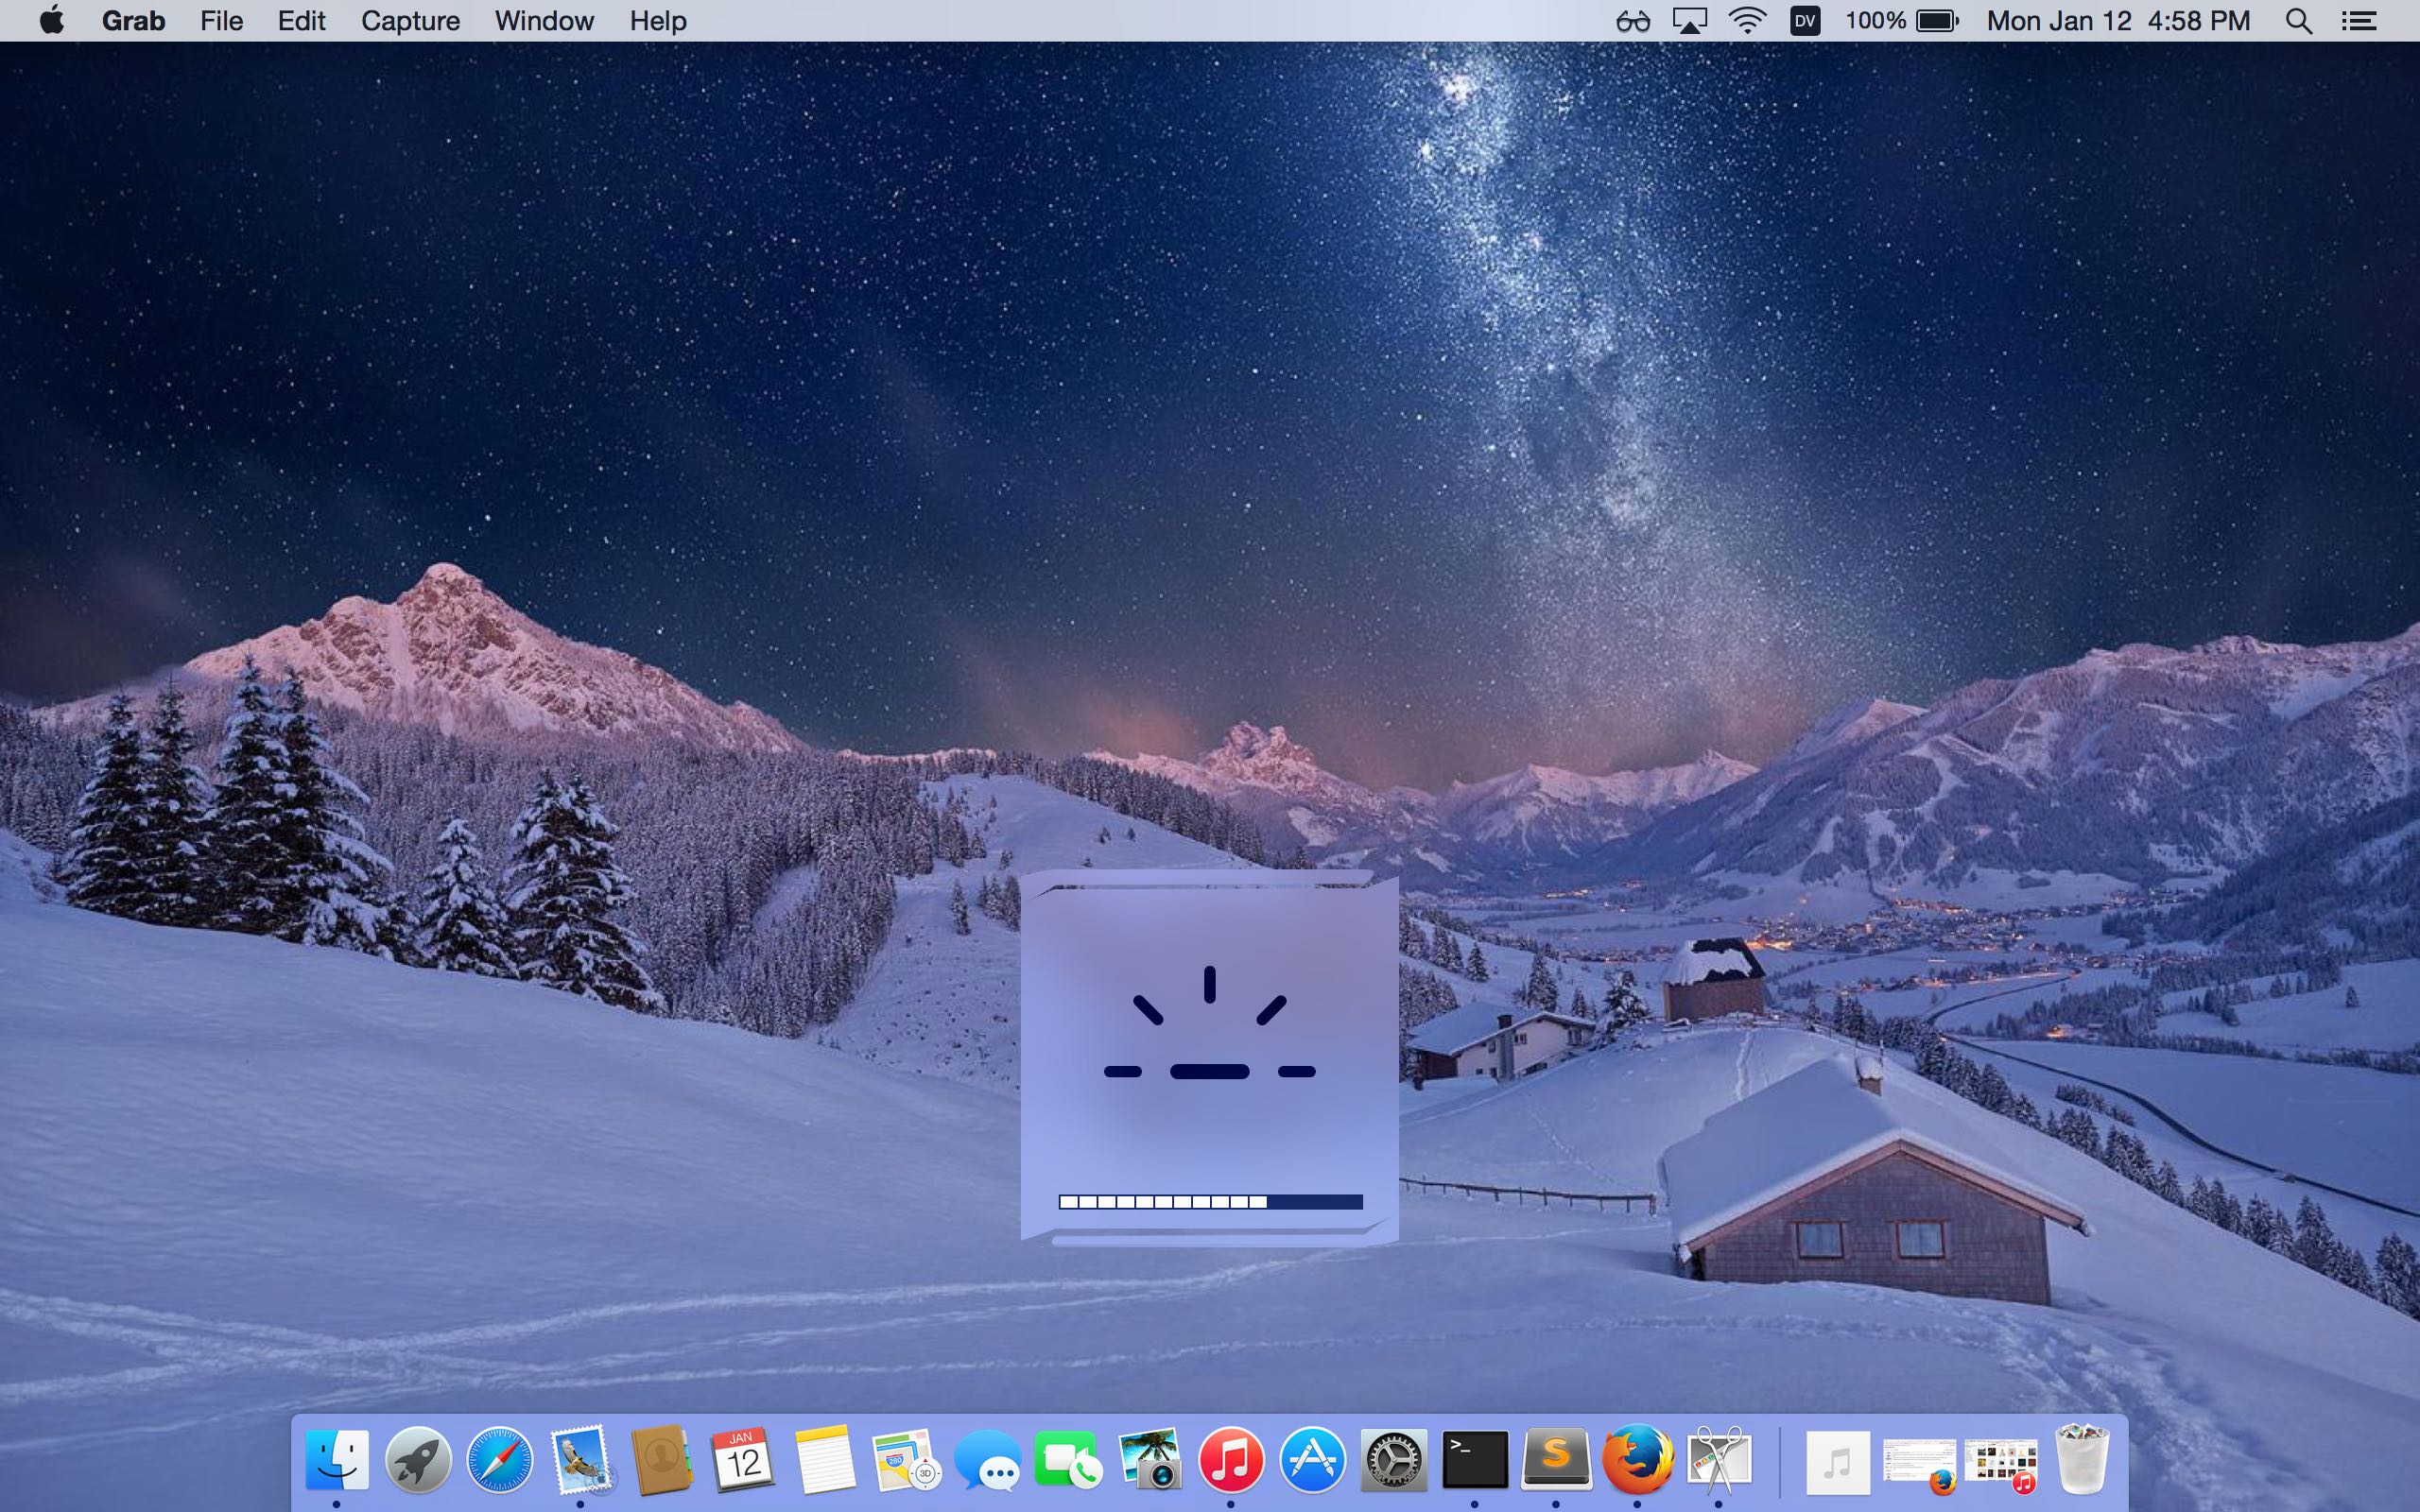This screenshot has height=1512, width=2420.
Task: Open Terminal from the Dock
Action: click(1475, 1460)
